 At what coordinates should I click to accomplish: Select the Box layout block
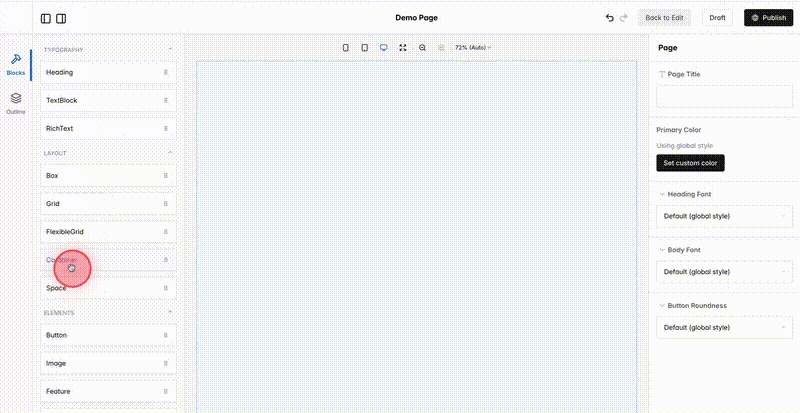[109, 176]
